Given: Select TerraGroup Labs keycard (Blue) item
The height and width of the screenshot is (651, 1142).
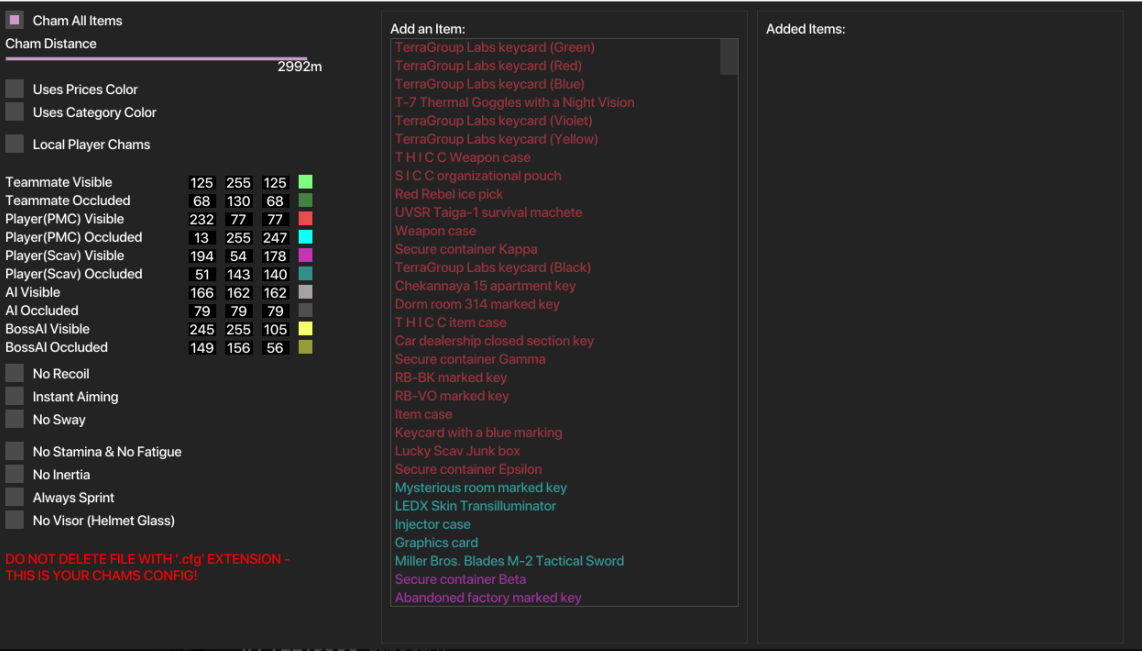Looking at the screenshot, I should click(489, 84).
